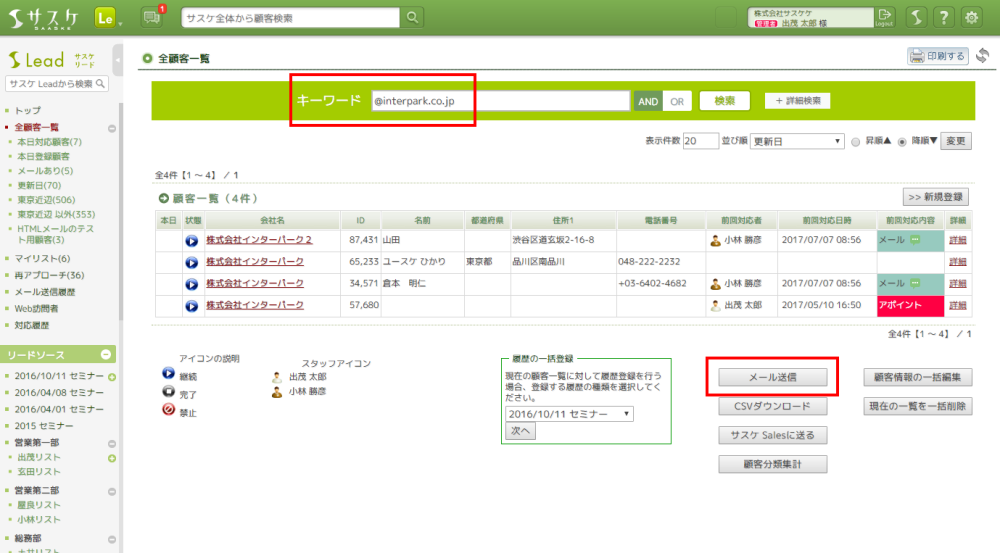The height and width of the screenshot is (553, 1000).
Task: Click the メール送信 button
Action: (773, 377)
